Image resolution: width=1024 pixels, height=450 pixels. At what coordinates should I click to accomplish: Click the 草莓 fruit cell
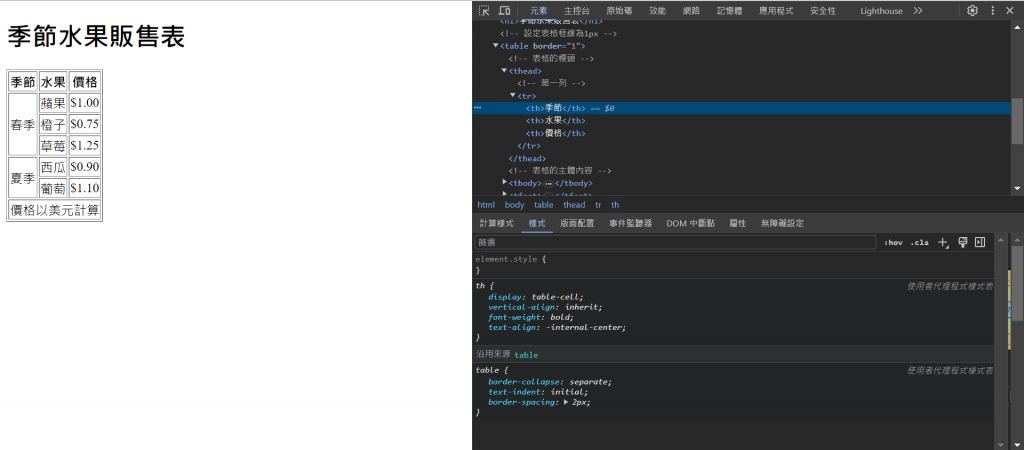53,145
